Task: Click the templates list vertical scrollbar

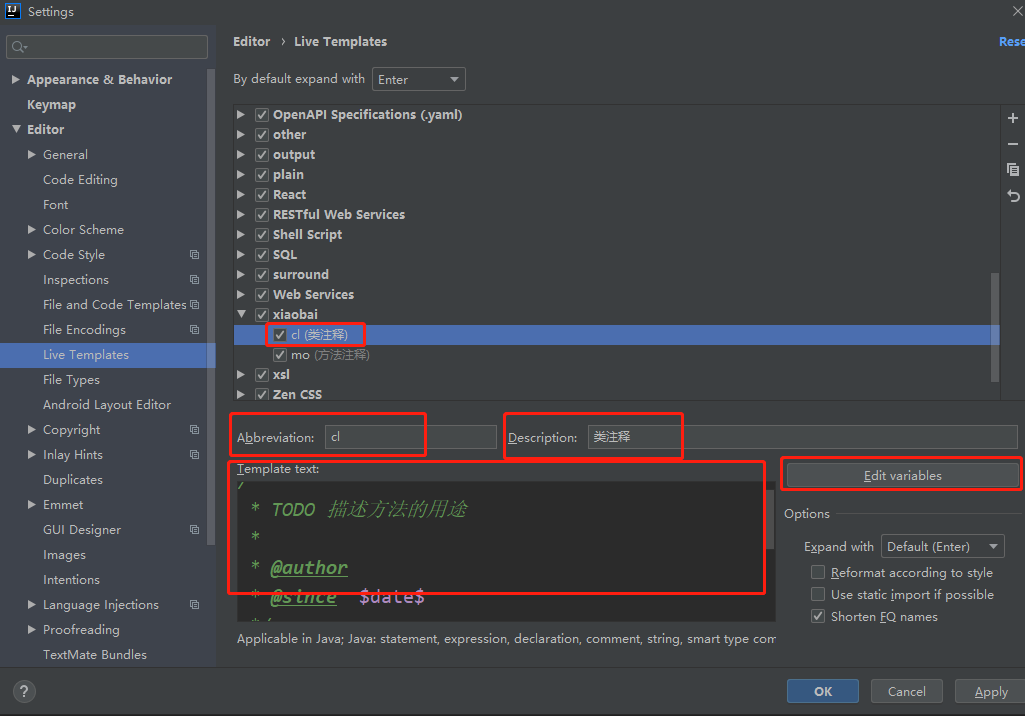Action: [995, 327]
